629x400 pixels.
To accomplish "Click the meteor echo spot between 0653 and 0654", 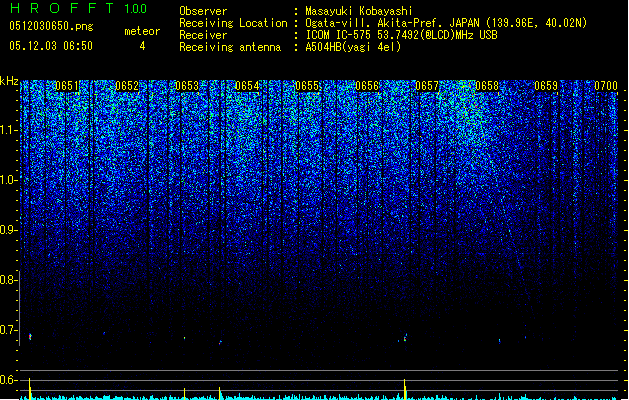I will click(x=220, y=343).
